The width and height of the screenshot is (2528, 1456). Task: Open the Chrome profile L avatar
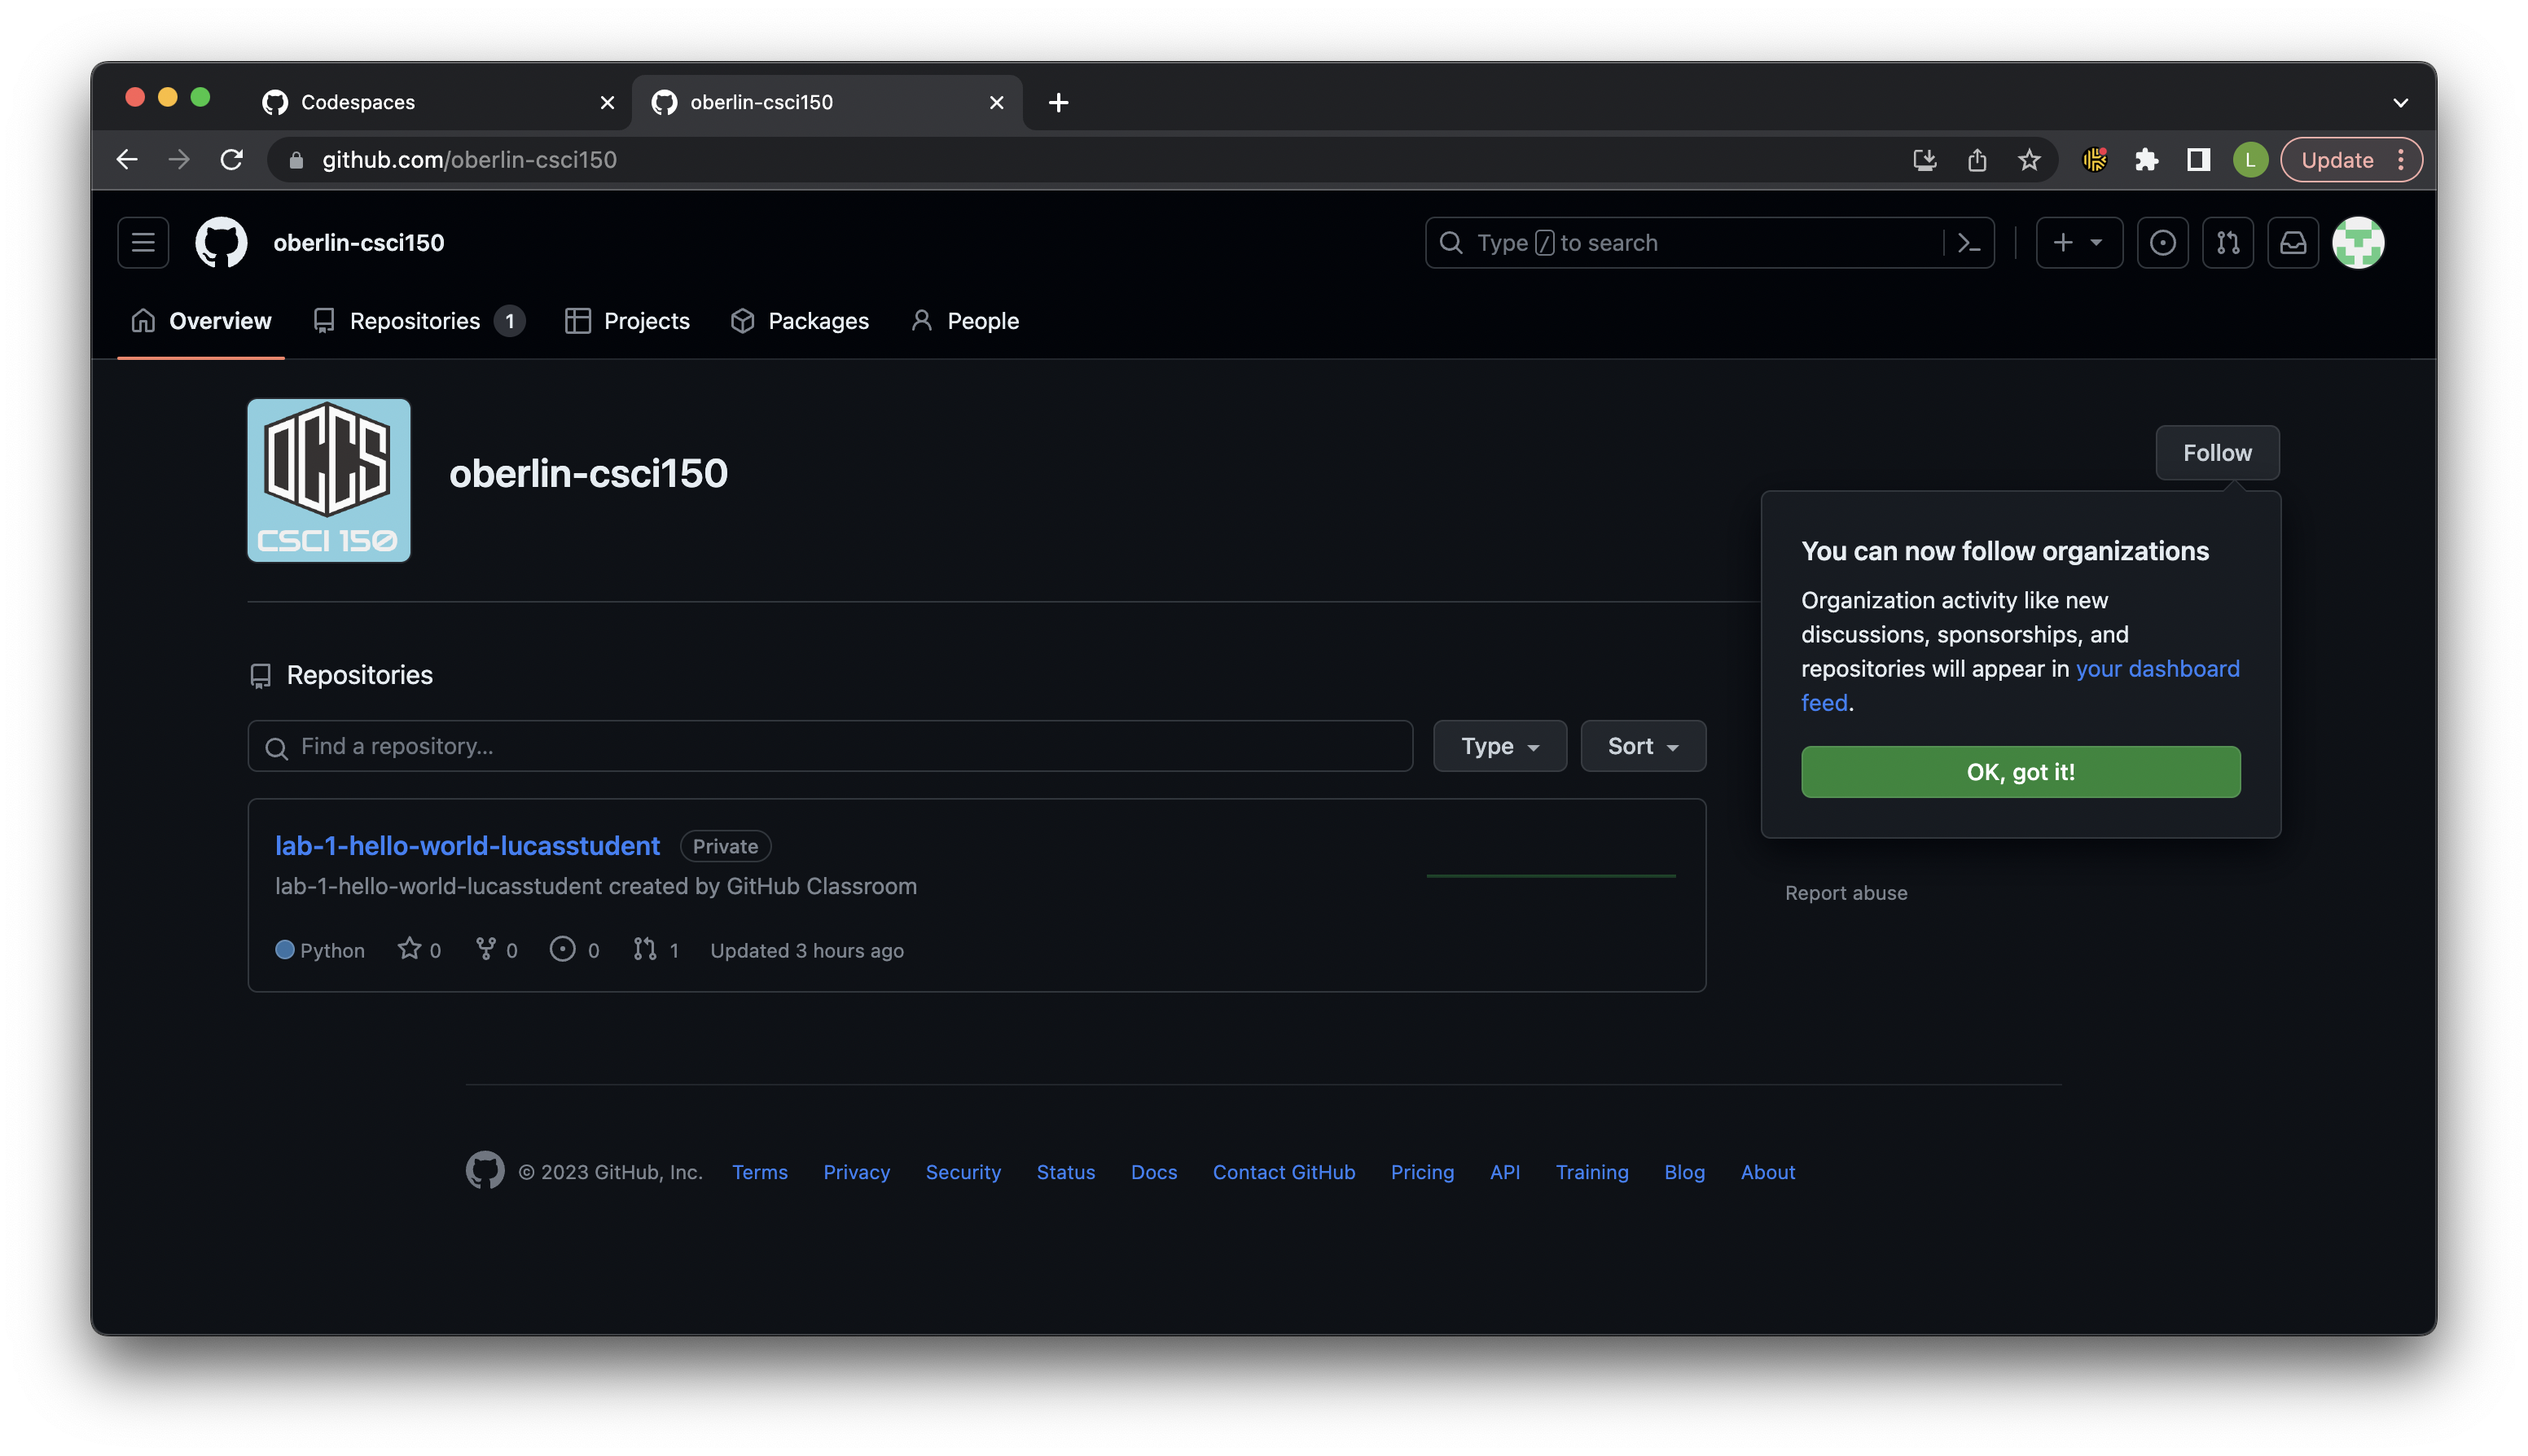pos(2250,160)
